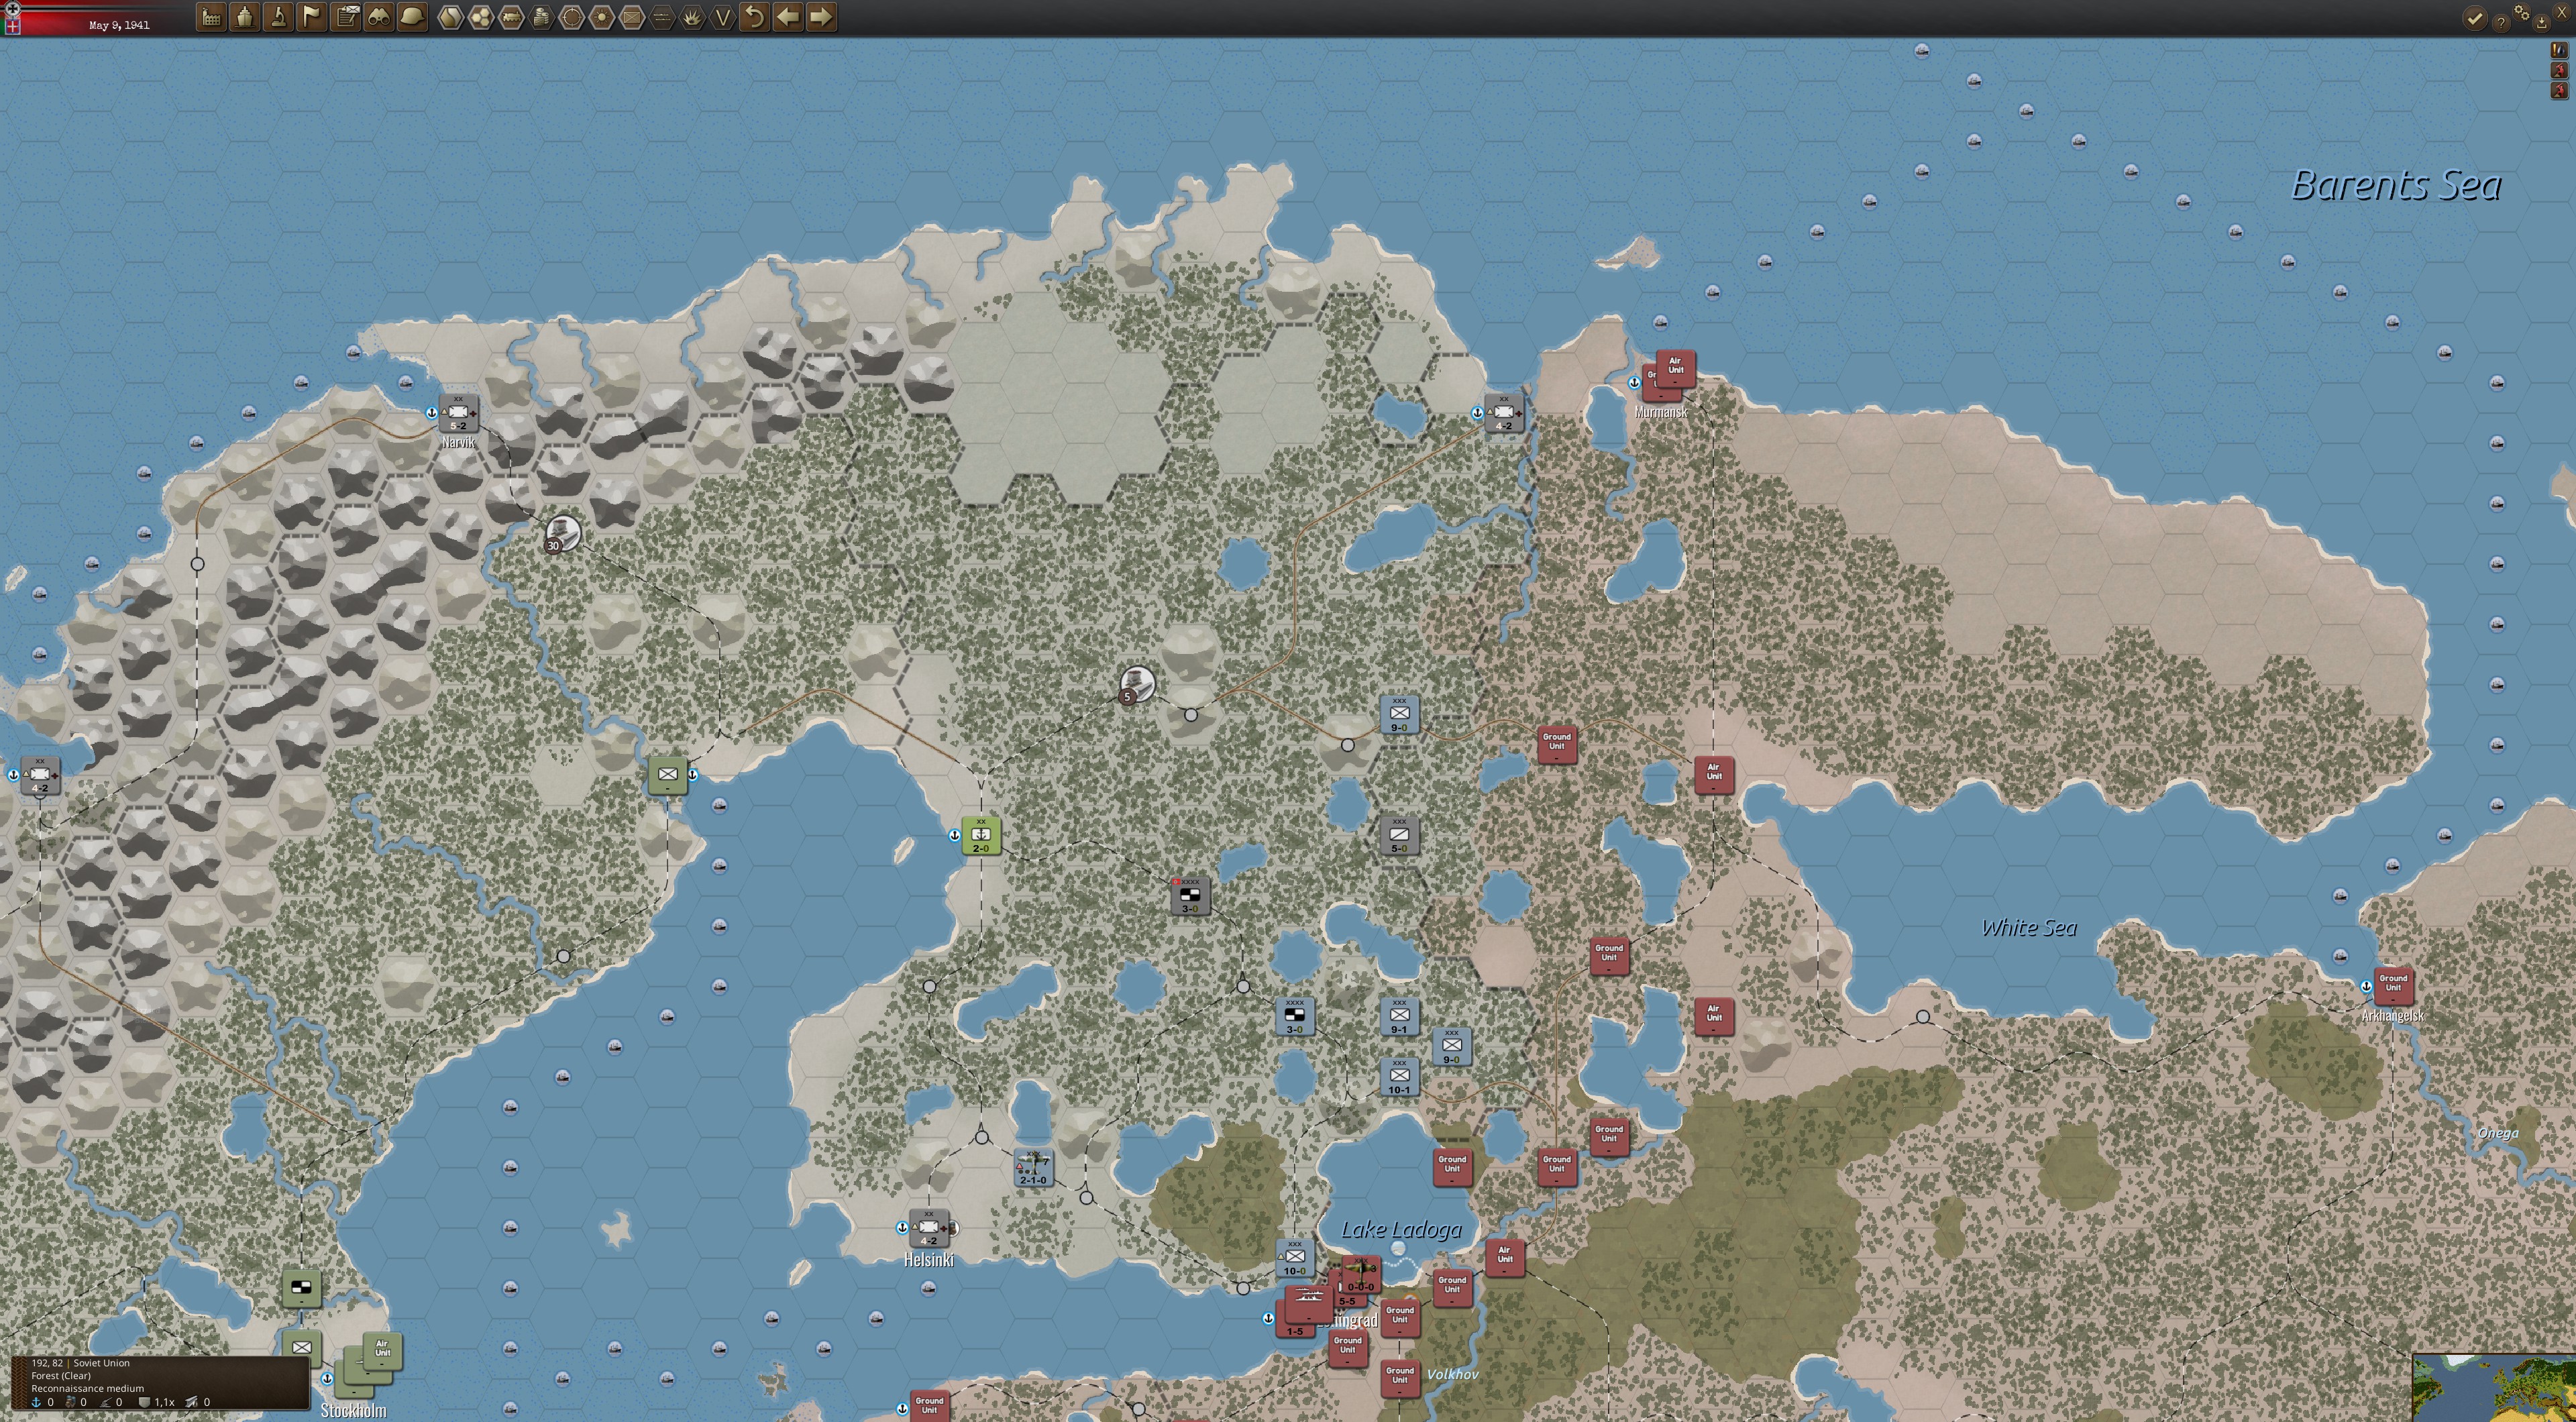The width and height of the screenshot is (2576, 1422).
Task: Open the naval ship panel
Action: click(x=245, y=17)
